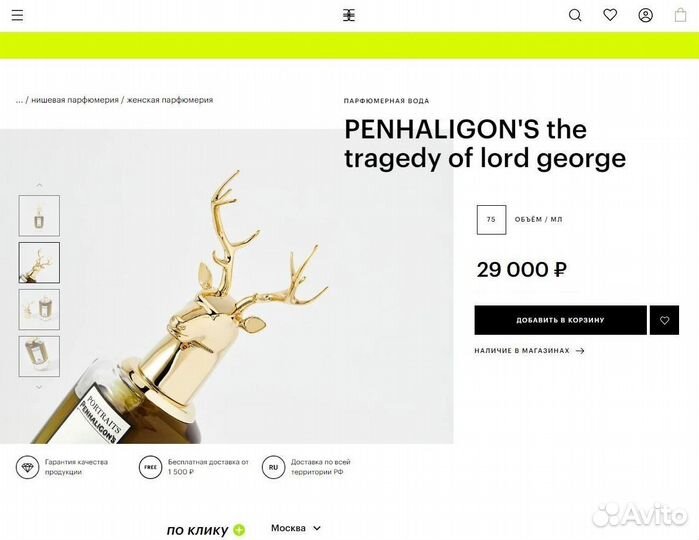
Task: Open the wishlist heart in header
Action: [610, 15]
